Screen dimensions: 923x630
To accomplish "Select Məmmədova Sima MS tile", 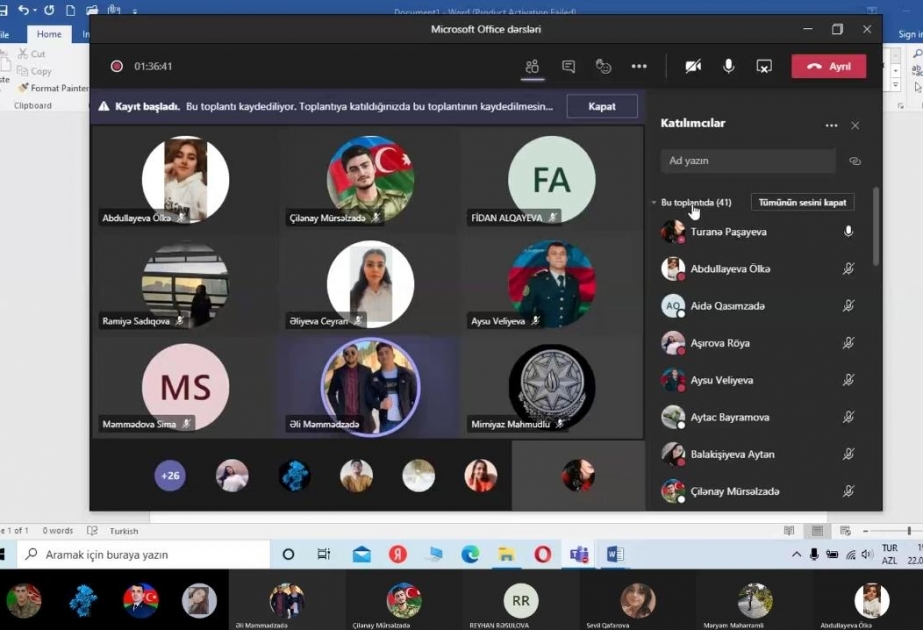I will point(185,387).
